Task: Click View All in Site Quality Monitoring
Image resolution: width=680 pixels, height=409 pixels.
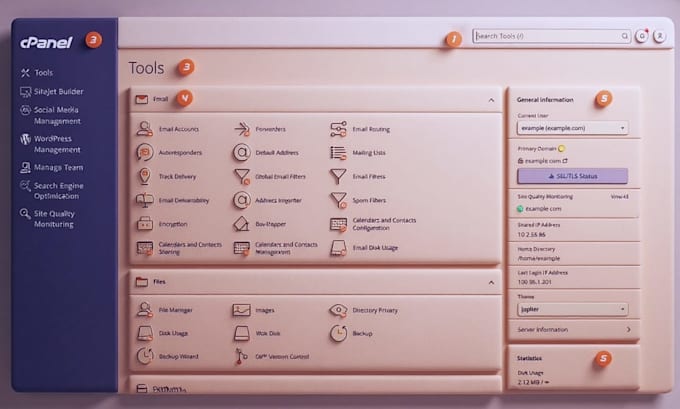Action: coord(619,196)
